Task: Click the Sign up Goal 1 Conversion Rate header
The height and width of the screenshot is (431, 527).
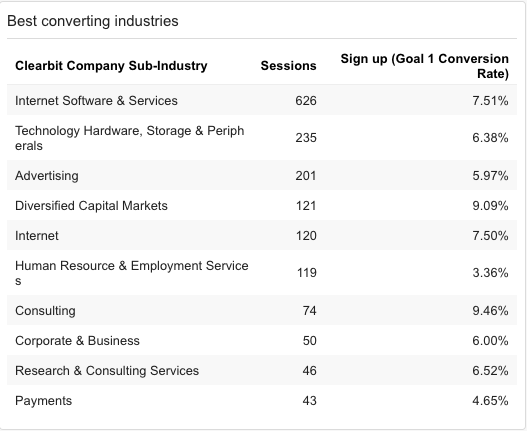Action: tap(424, 66)
